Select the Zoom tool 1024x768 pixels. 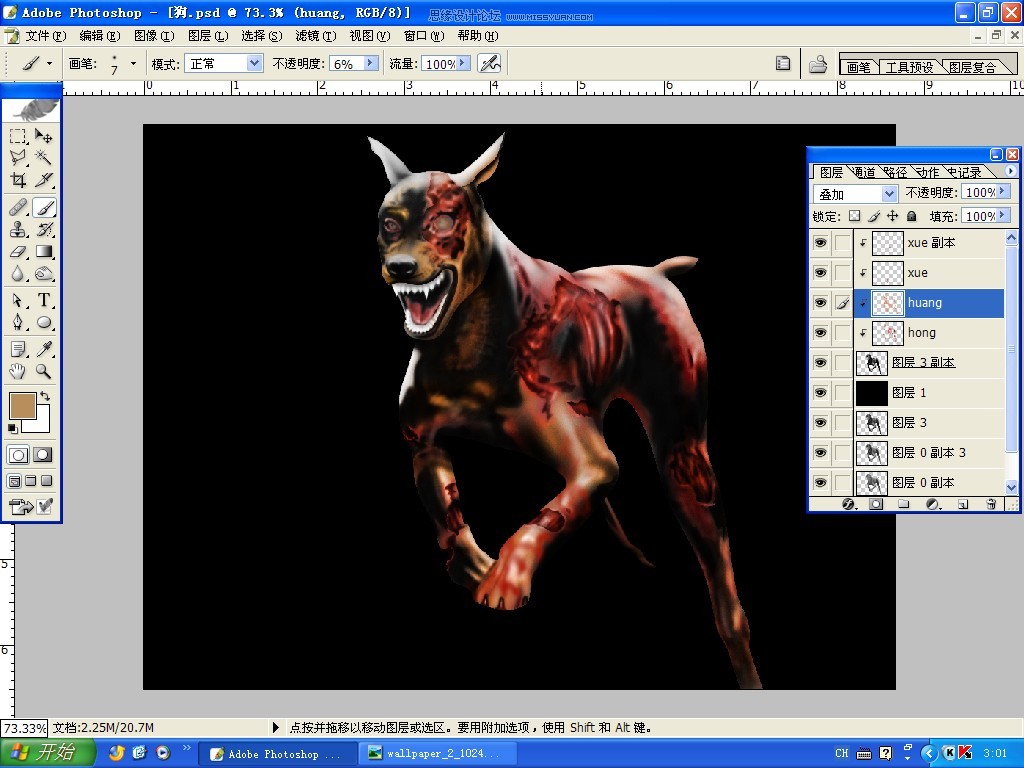click(x=44, y=372)
